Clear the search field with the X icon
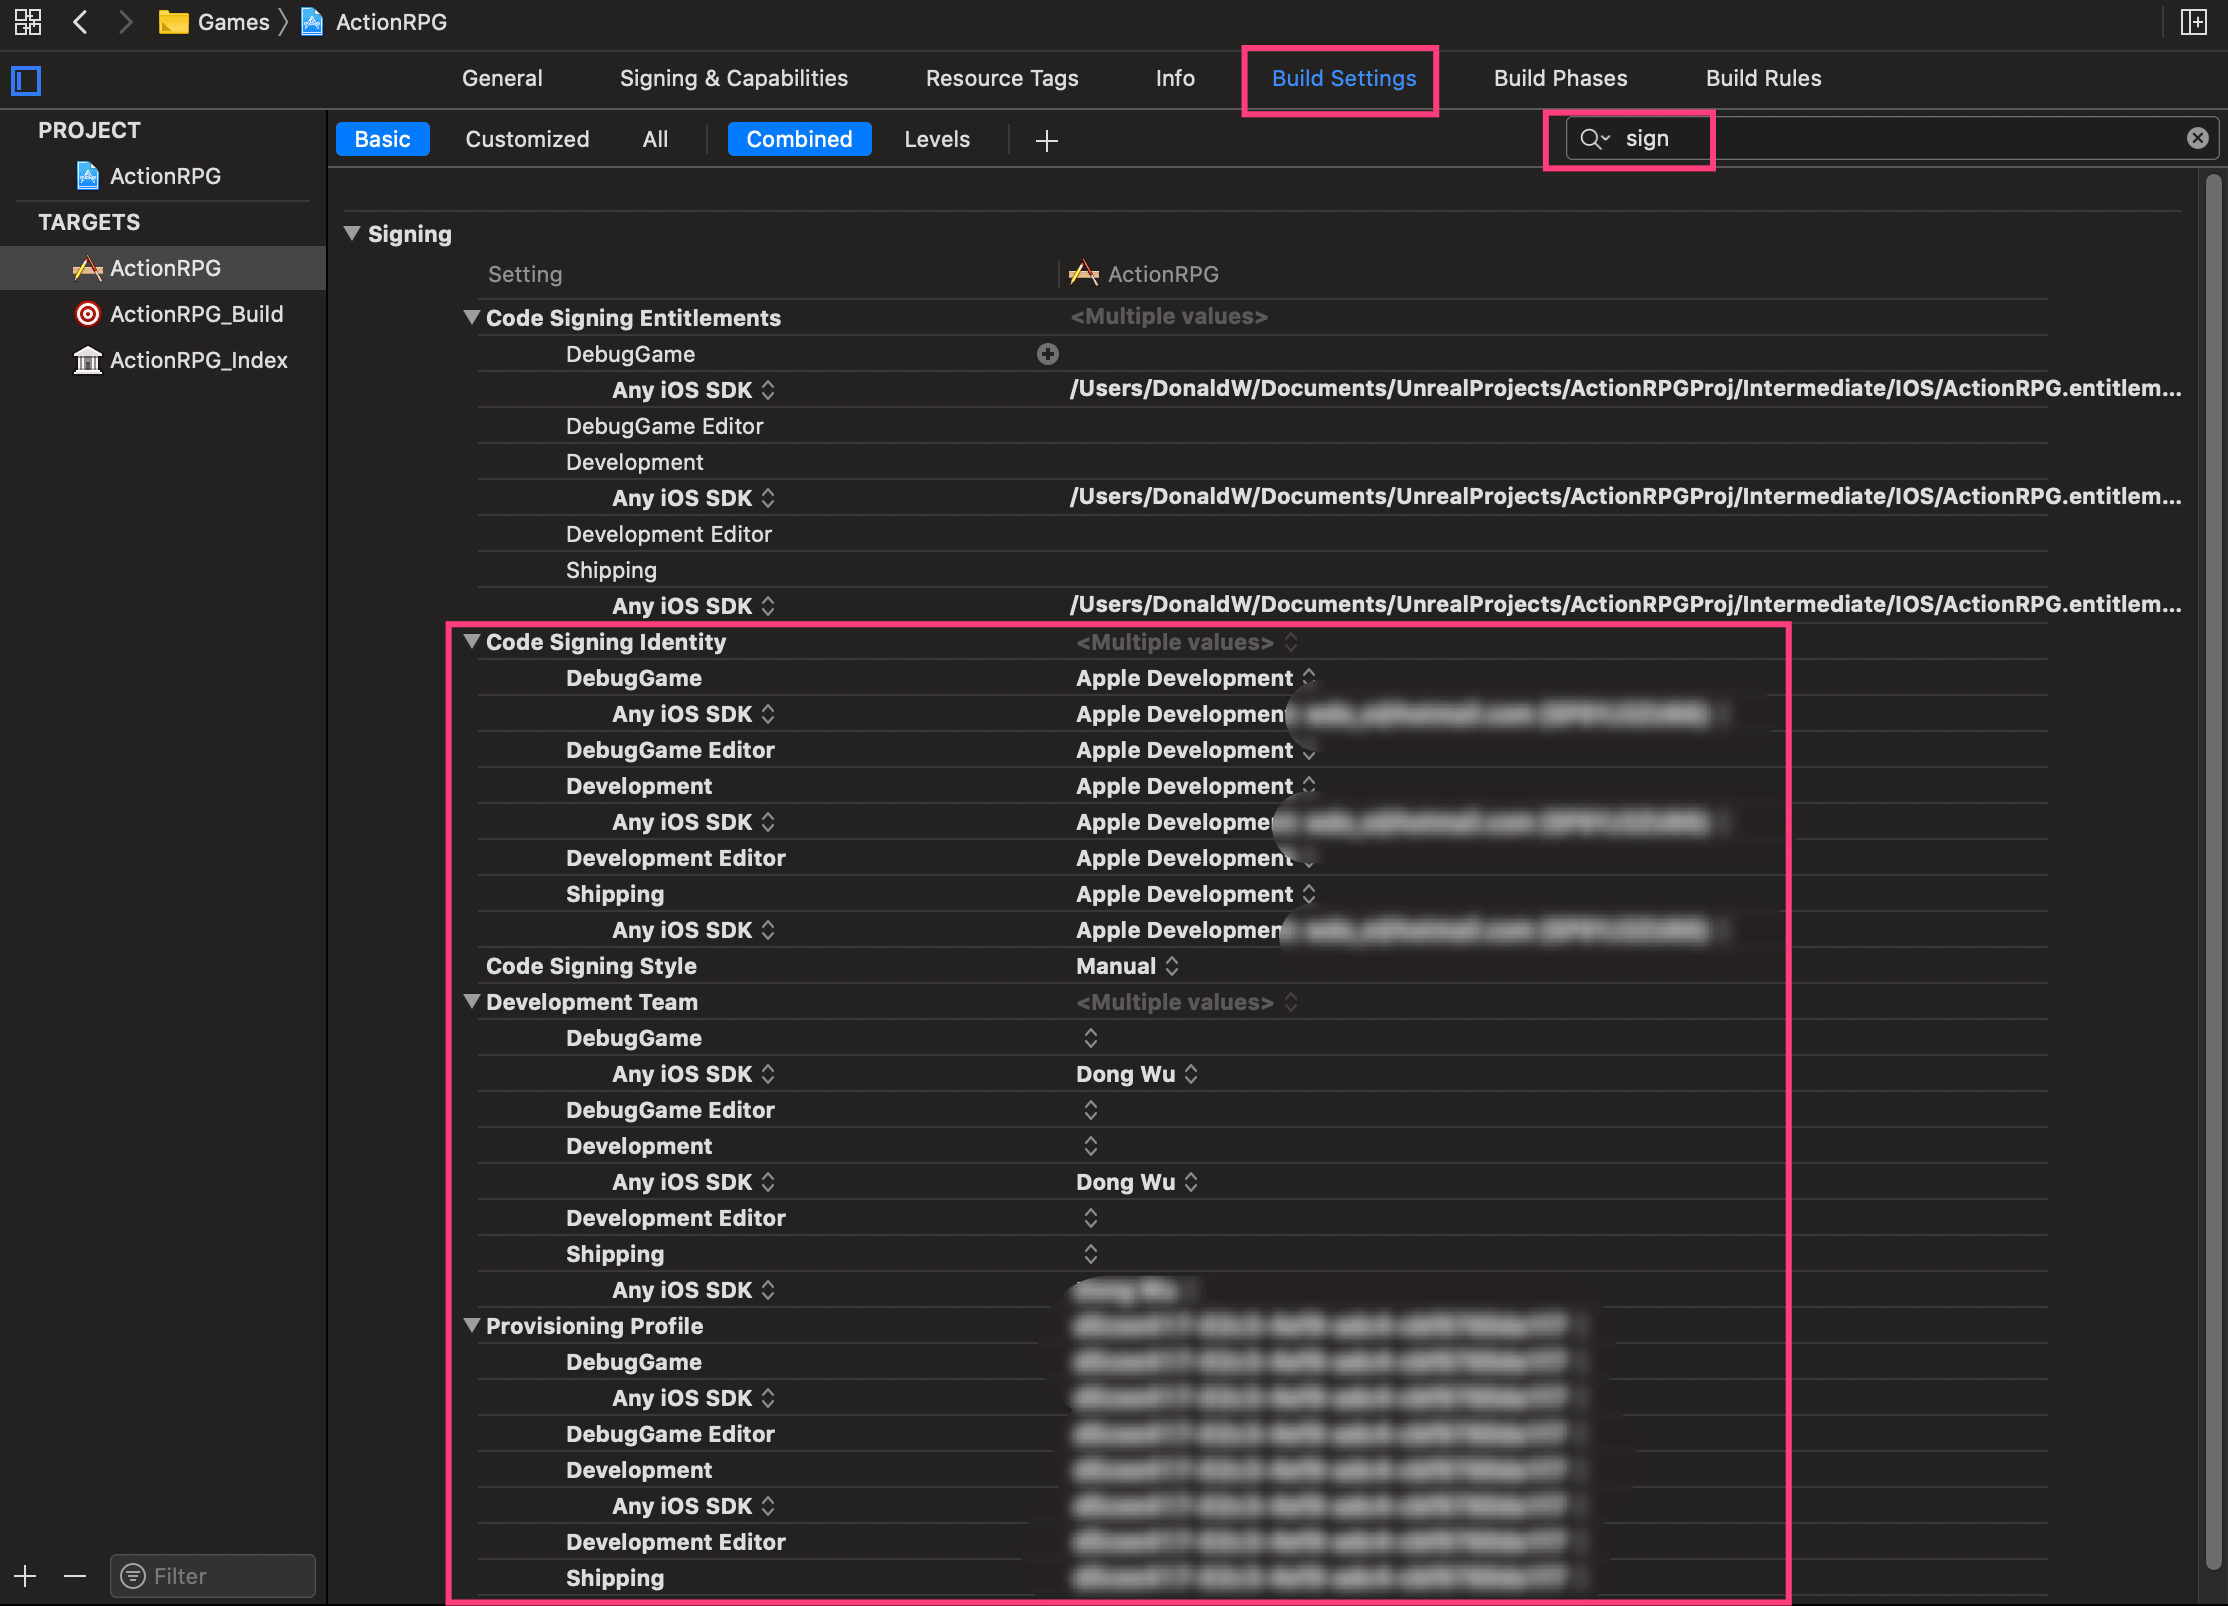This screenshot has width=2228, height=1606. pyautogui.click(x=2197, y=138)
